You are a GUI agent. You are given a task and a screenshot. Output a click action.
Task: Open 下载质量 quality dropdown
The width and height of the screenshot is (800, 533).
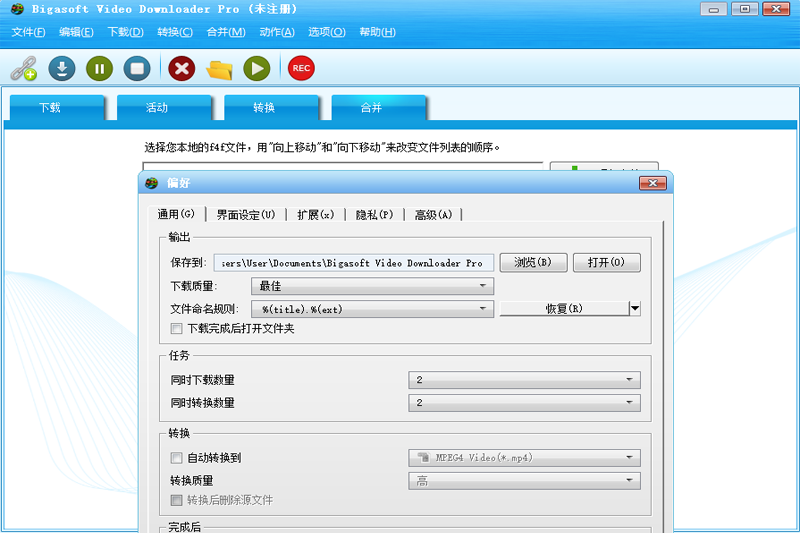pos(372,286)
